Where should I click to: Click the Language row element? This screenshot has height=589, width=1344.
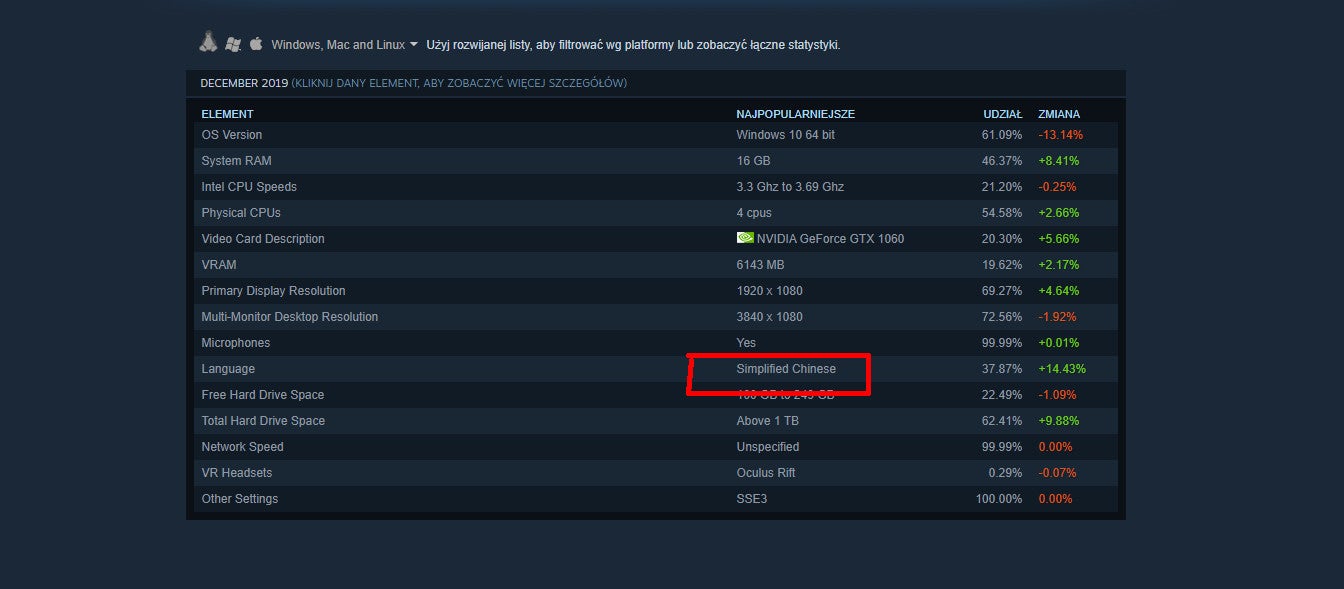pyautogui.click(x=656, y=369)
